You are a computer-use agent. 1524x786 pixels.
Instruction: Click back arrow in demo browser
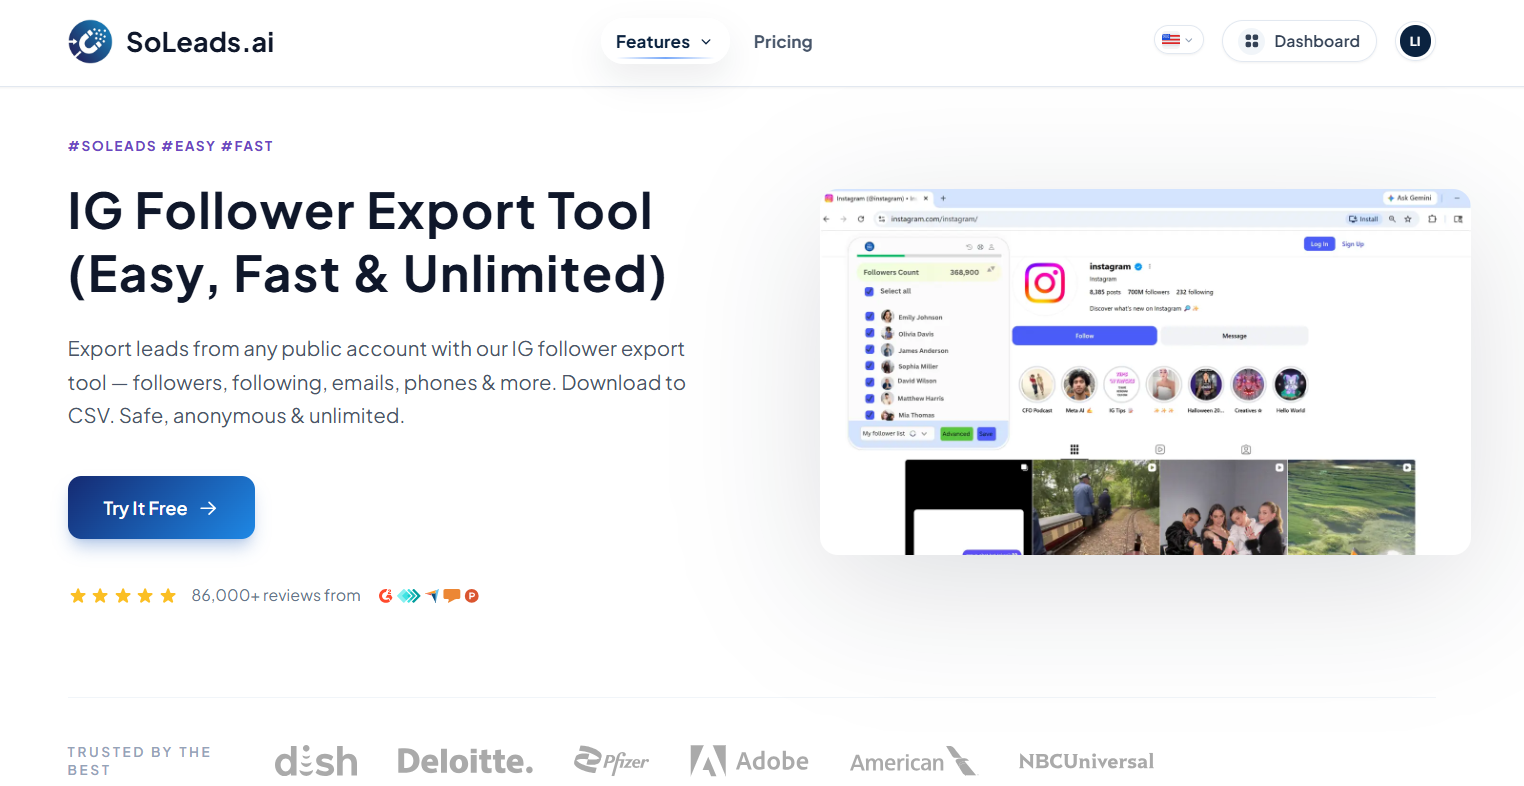(826, 219)
